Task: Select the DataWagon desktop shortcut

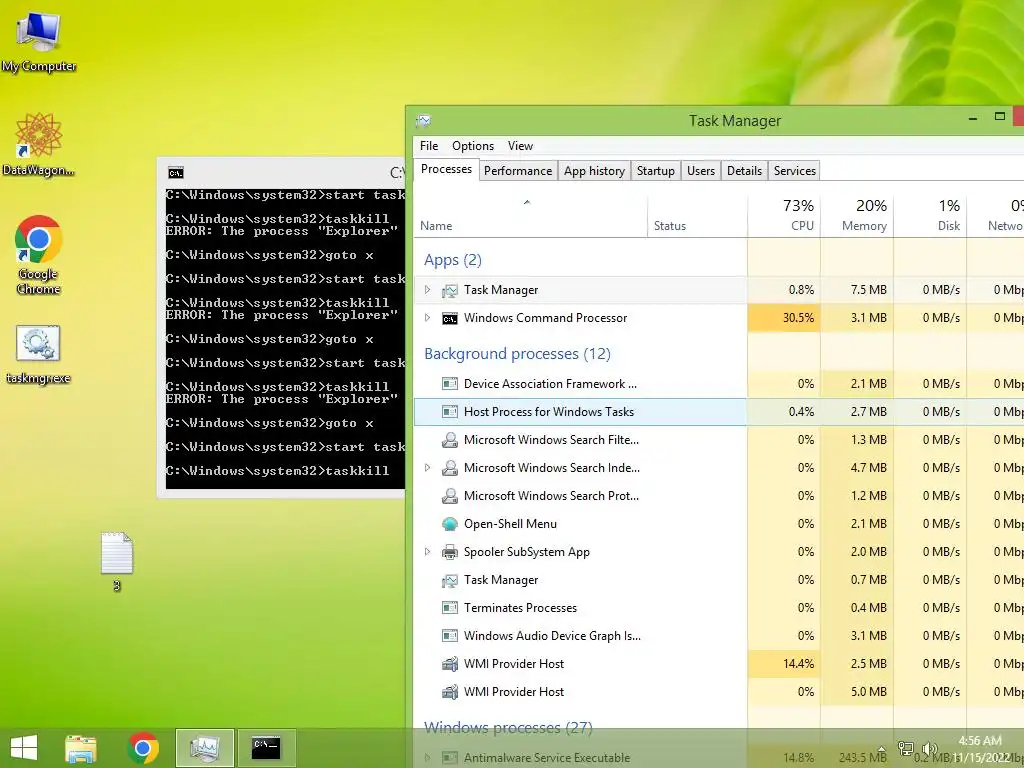Action: tap(39, 144)
